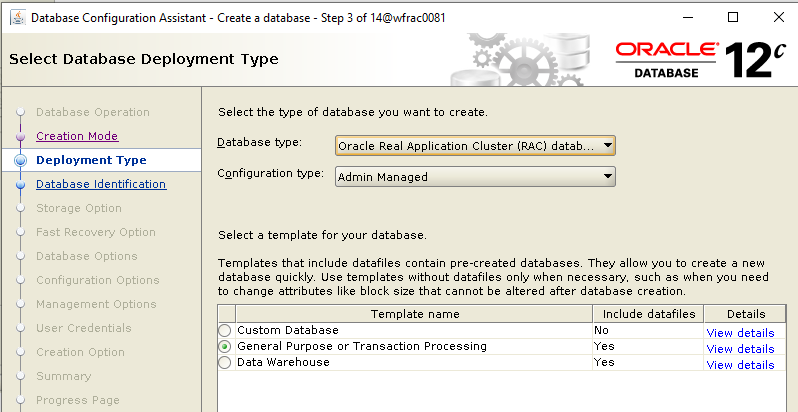Click the 'No' datafiles cell for Custom Database
Image resolution: width=798 pixels, height=412 pixels.
648,330
